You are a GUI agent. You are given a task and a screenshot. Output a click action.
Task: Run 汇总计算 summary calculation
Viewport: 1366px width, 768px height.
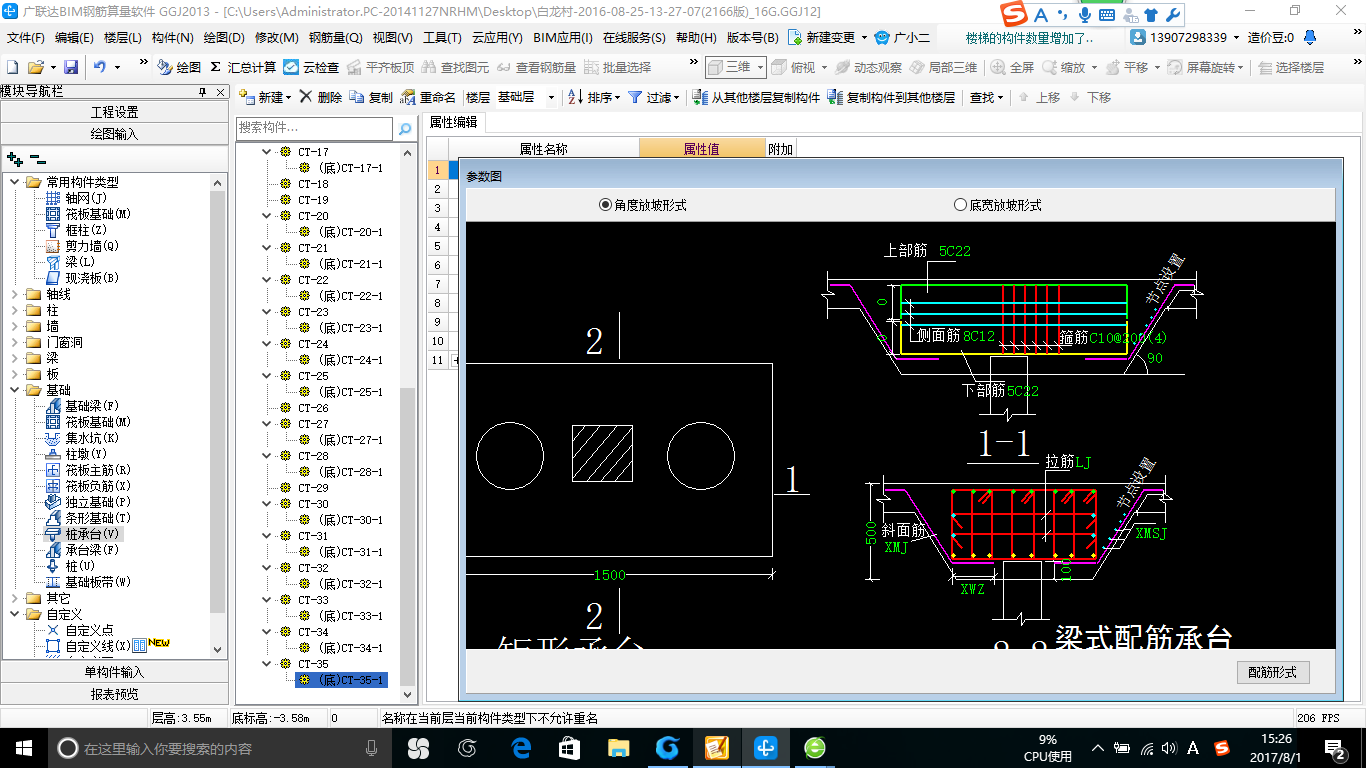243,67
